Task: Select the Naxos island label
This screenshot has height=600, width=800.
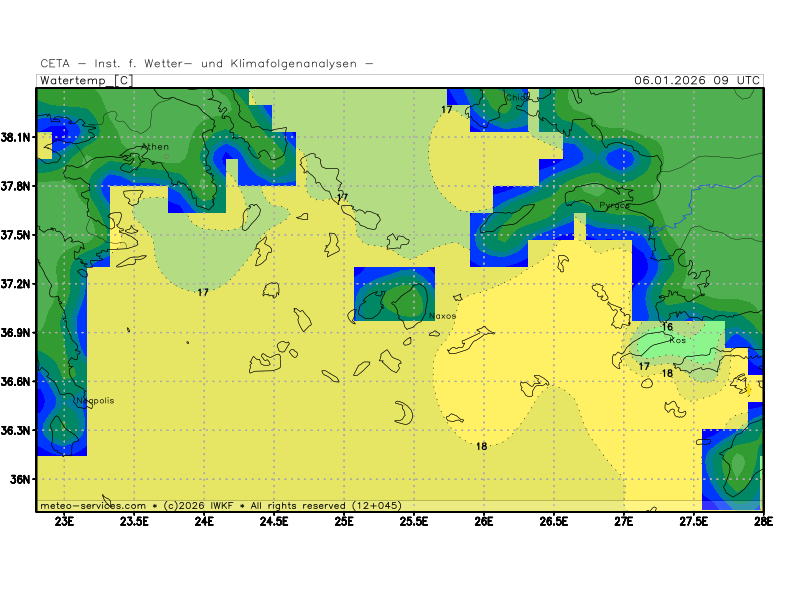Action: pyautogui.click(x=442, y=316)
